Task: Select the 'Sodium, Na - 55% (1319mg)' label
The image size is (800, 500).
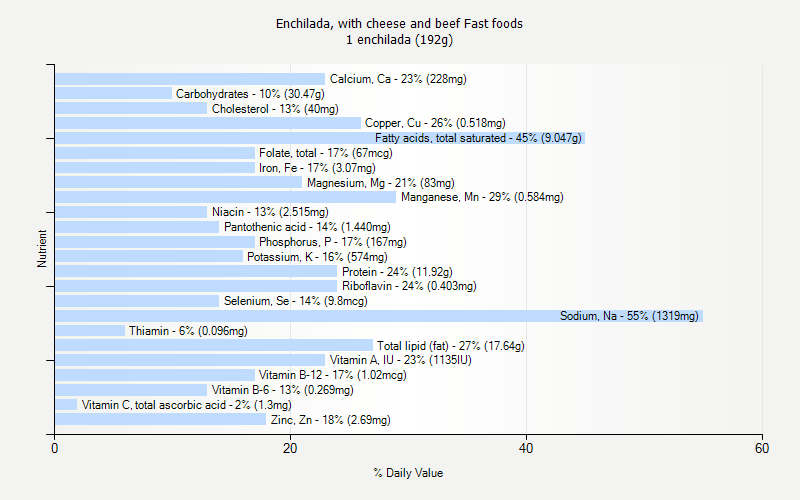Action: [x=629, y=316]
